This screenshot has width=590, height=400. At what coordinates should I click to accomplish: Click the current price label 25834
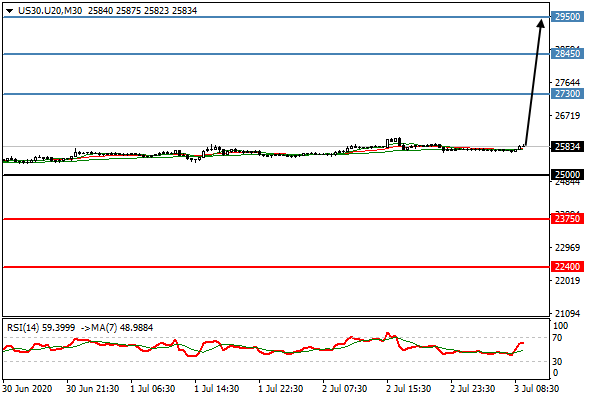coord(568,146)
